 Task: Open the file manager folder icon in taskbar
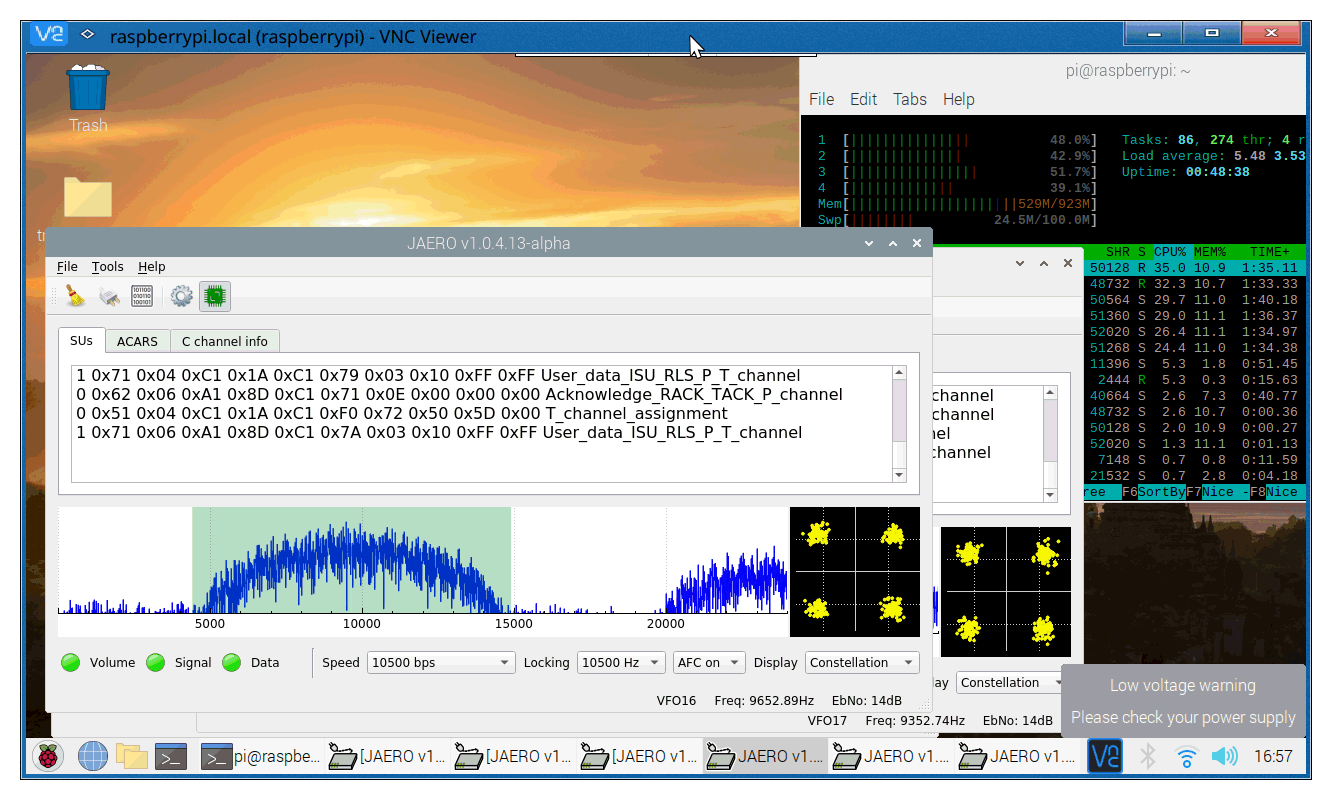pos(131,757)
